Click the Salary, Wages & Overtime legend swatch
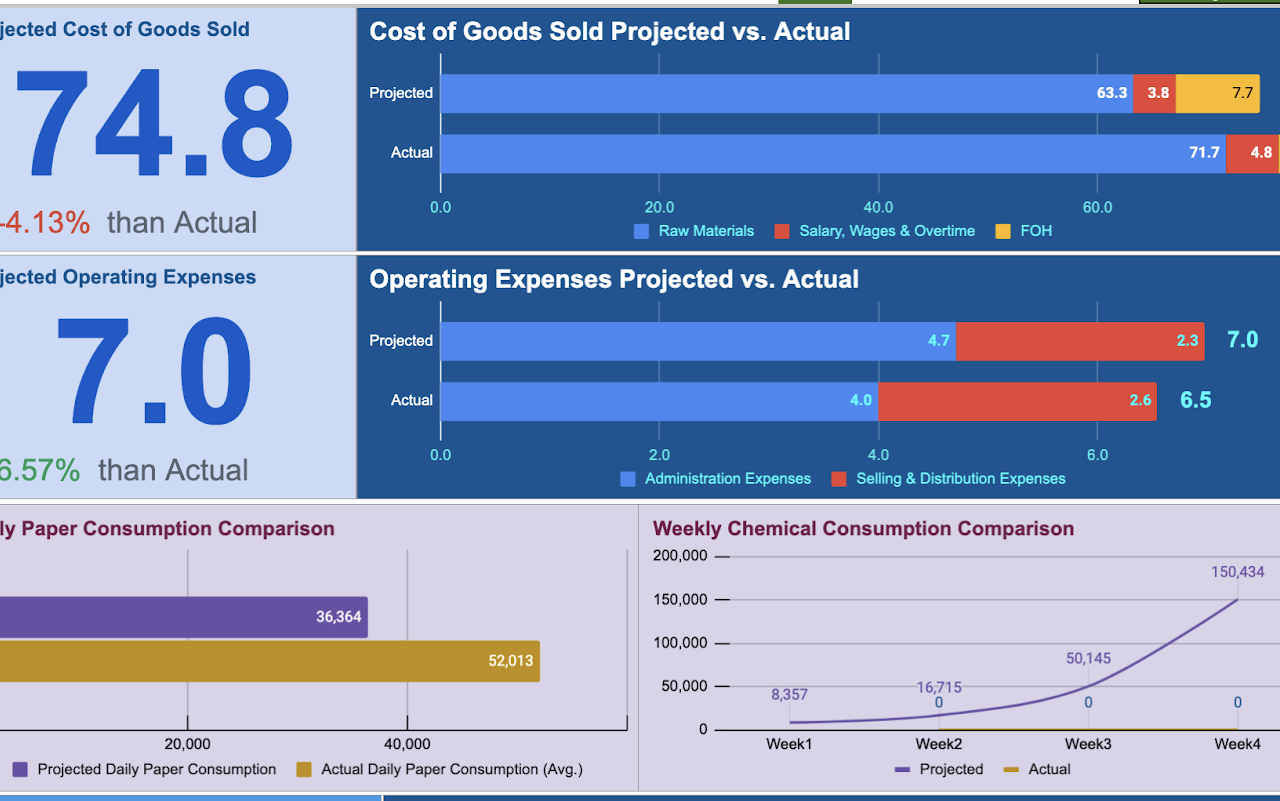Viewport: 1280px width, 801px height. click(x=783, y=231)
